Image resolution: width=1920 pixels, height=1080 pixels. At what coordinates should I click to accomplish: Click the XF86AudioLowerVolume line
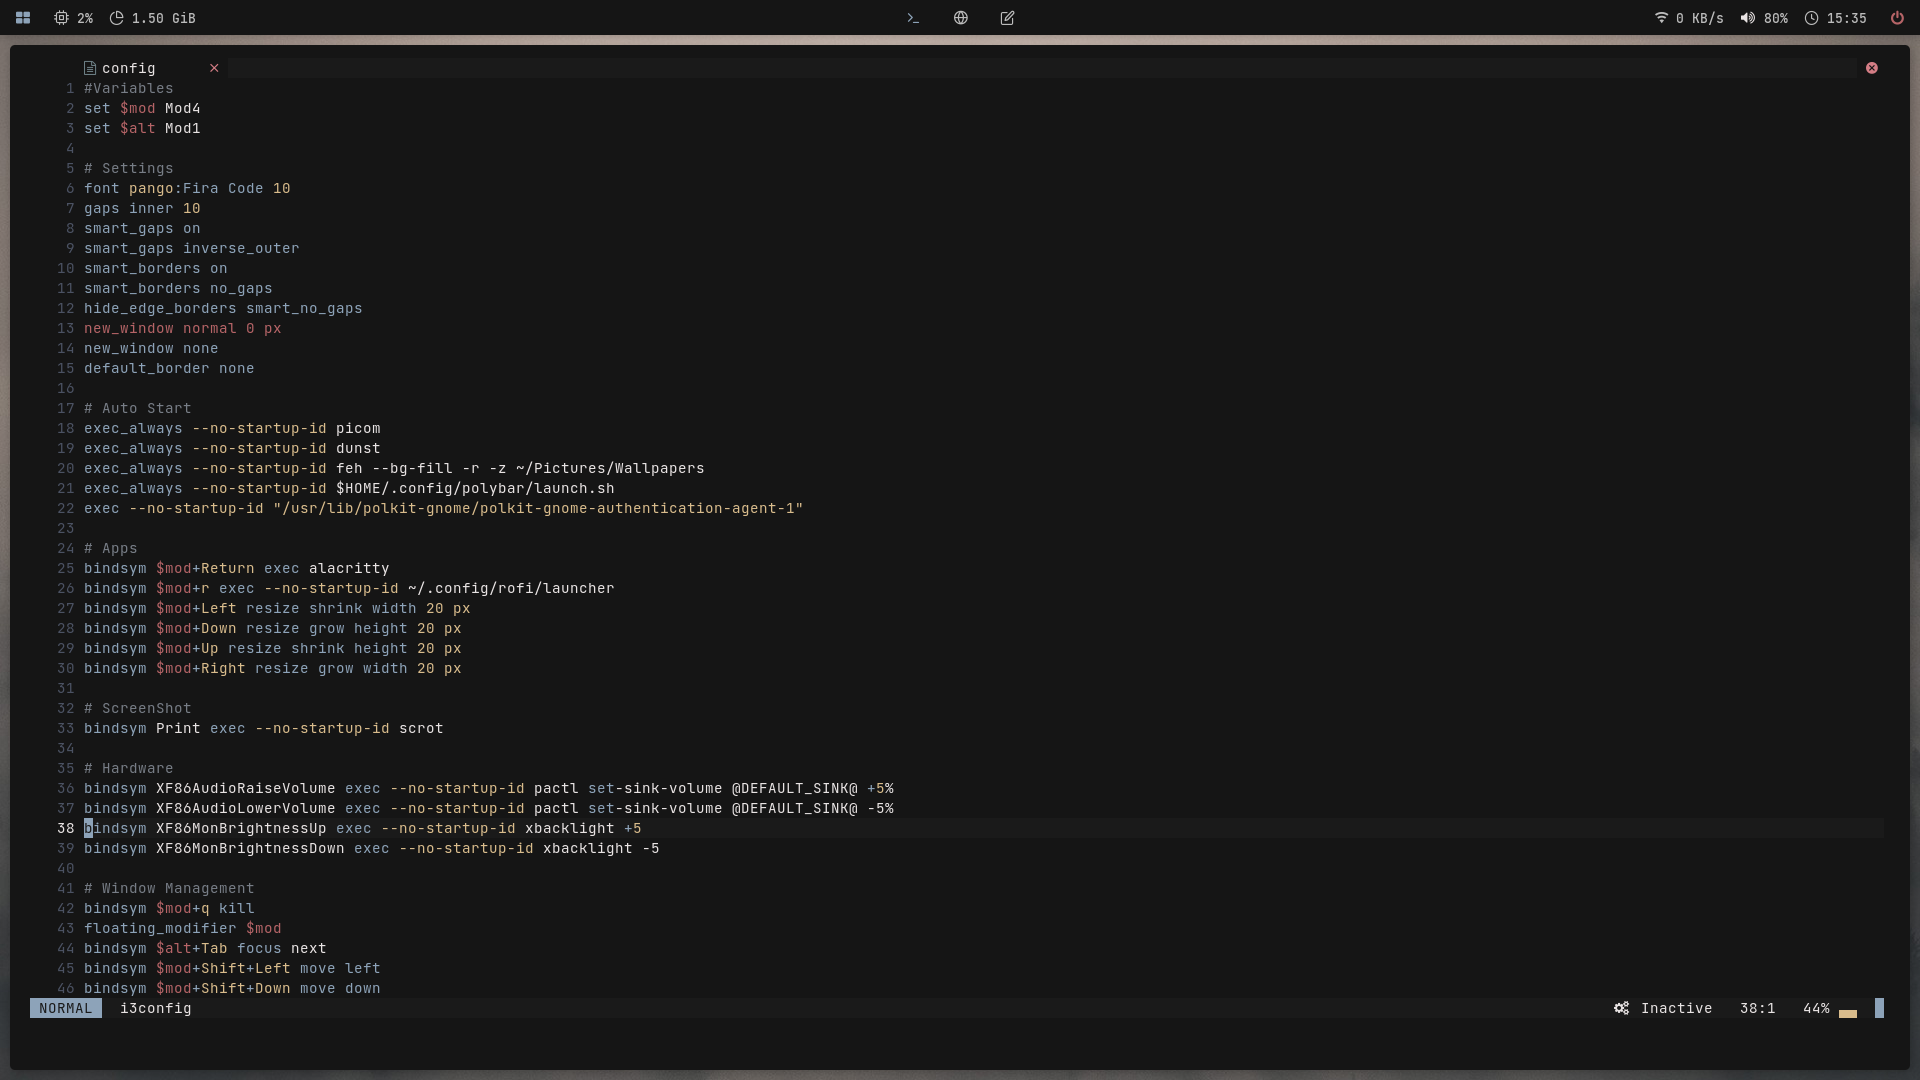(489, 808)
